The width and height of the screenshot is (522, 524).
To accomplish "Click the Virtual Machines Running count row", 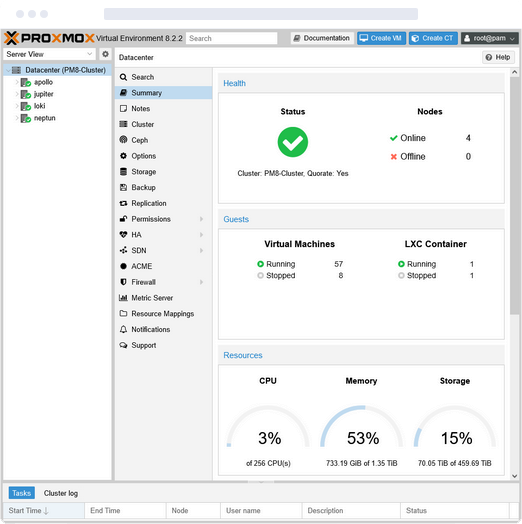I will coord(300,264).
